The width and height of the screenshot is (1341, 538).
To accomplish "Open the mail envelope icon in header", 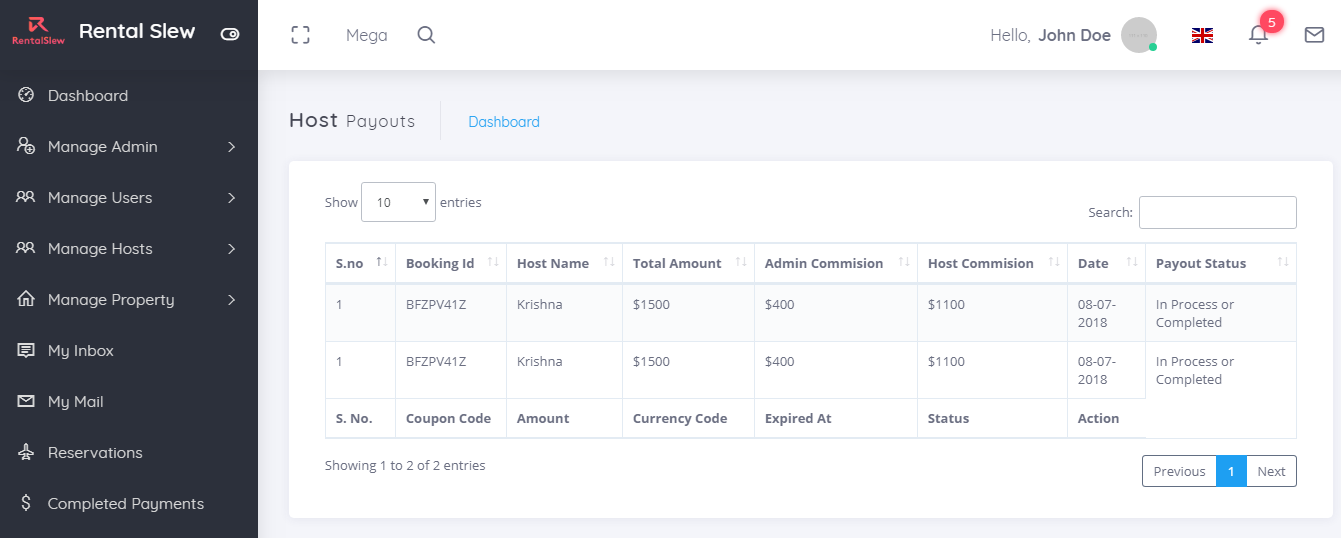I will [x=1314, y=35].
